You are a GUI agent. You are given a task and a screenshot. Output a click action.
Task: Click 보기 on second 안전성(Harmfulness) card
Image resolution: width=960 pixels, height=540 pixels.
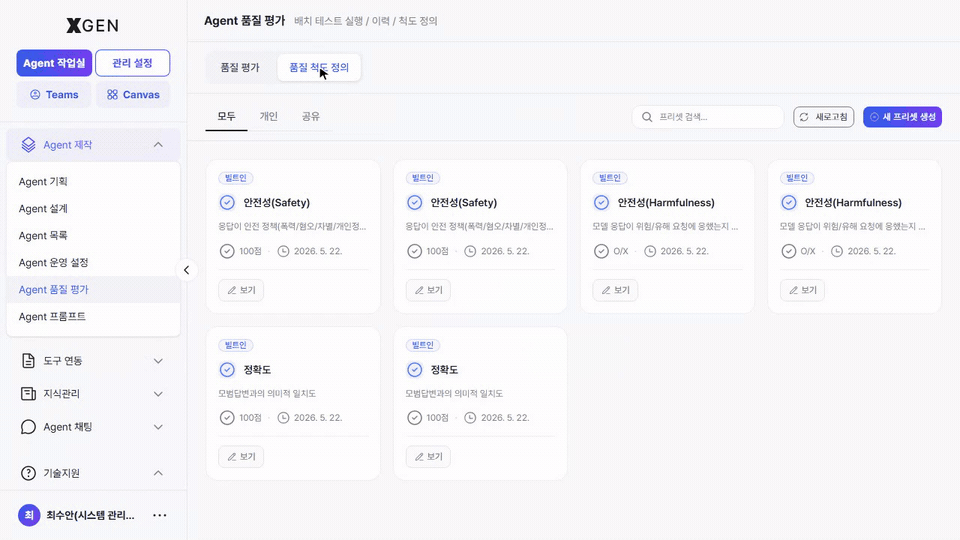(803, 290)
